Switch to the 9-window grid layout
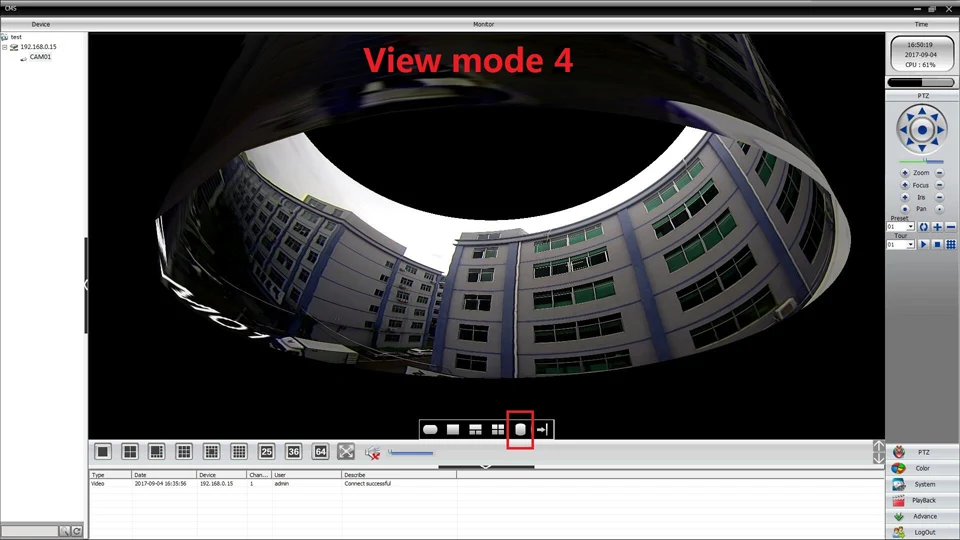Image resolution: width=960 pixels, height=540 pixels. point(184,452)
